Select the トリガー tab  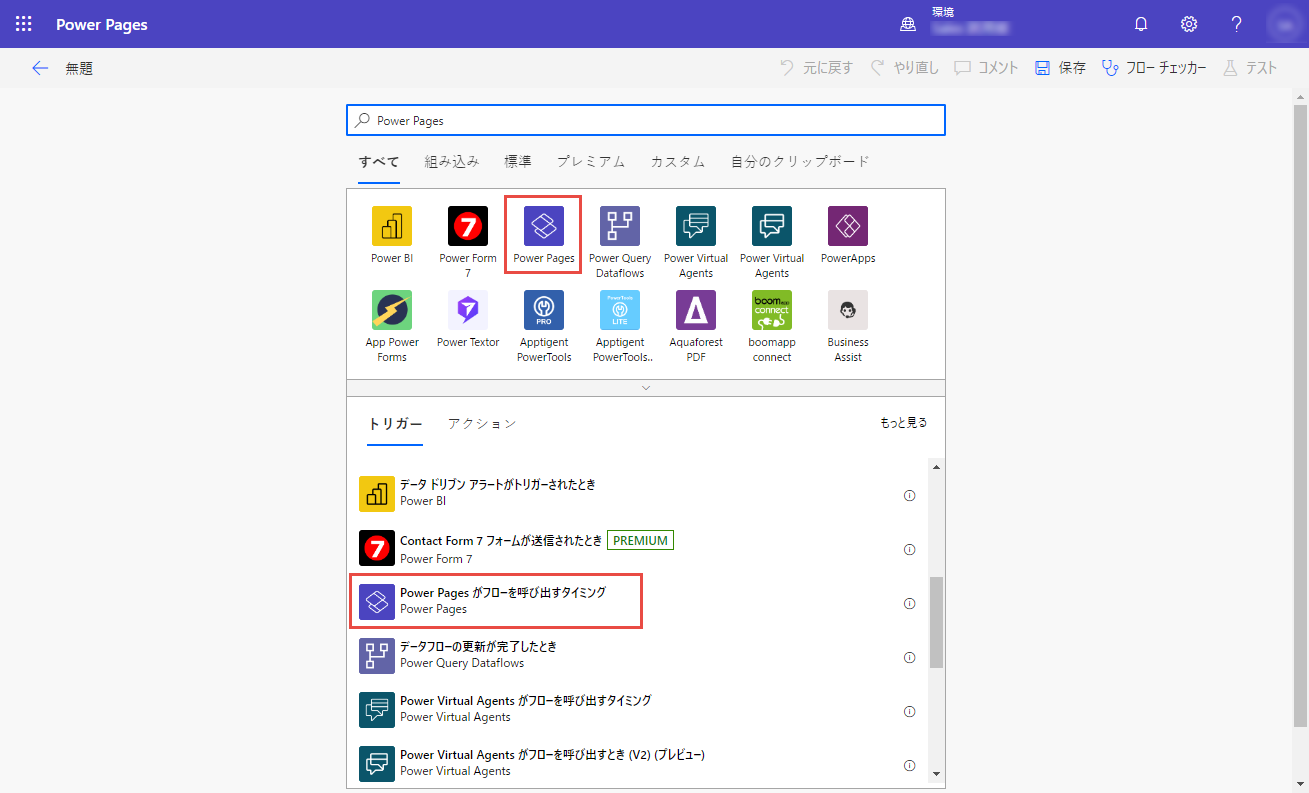pyautogui.click(x=395, y=424)
